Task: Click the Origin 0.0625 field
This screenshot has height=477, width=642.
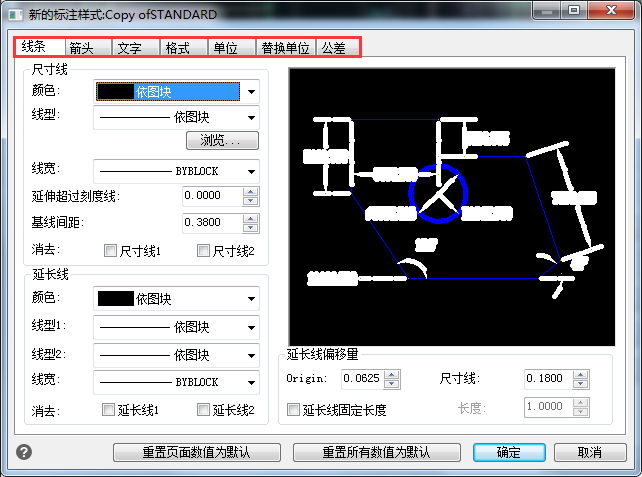Action: [x=363, y=379]
